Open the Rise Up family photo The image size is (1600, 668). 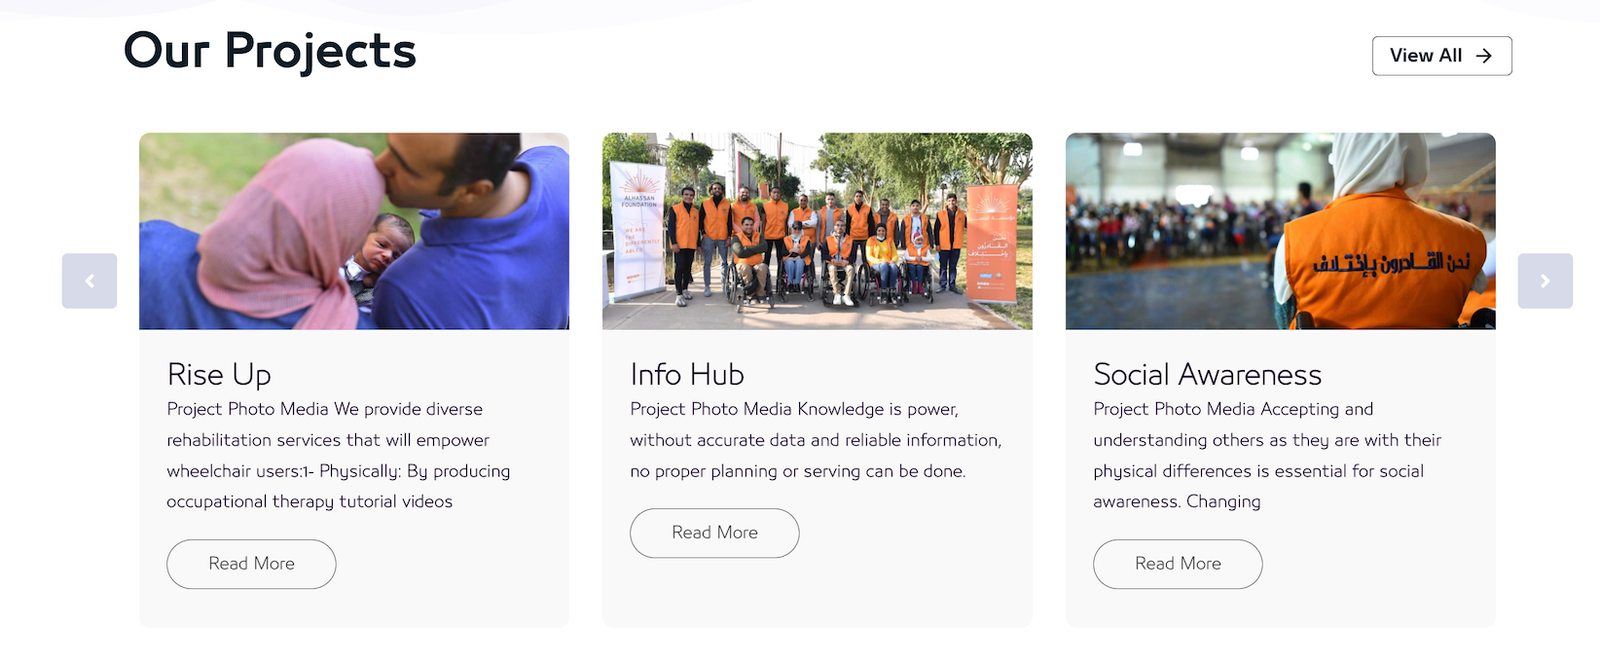click(x=354, y=231)
